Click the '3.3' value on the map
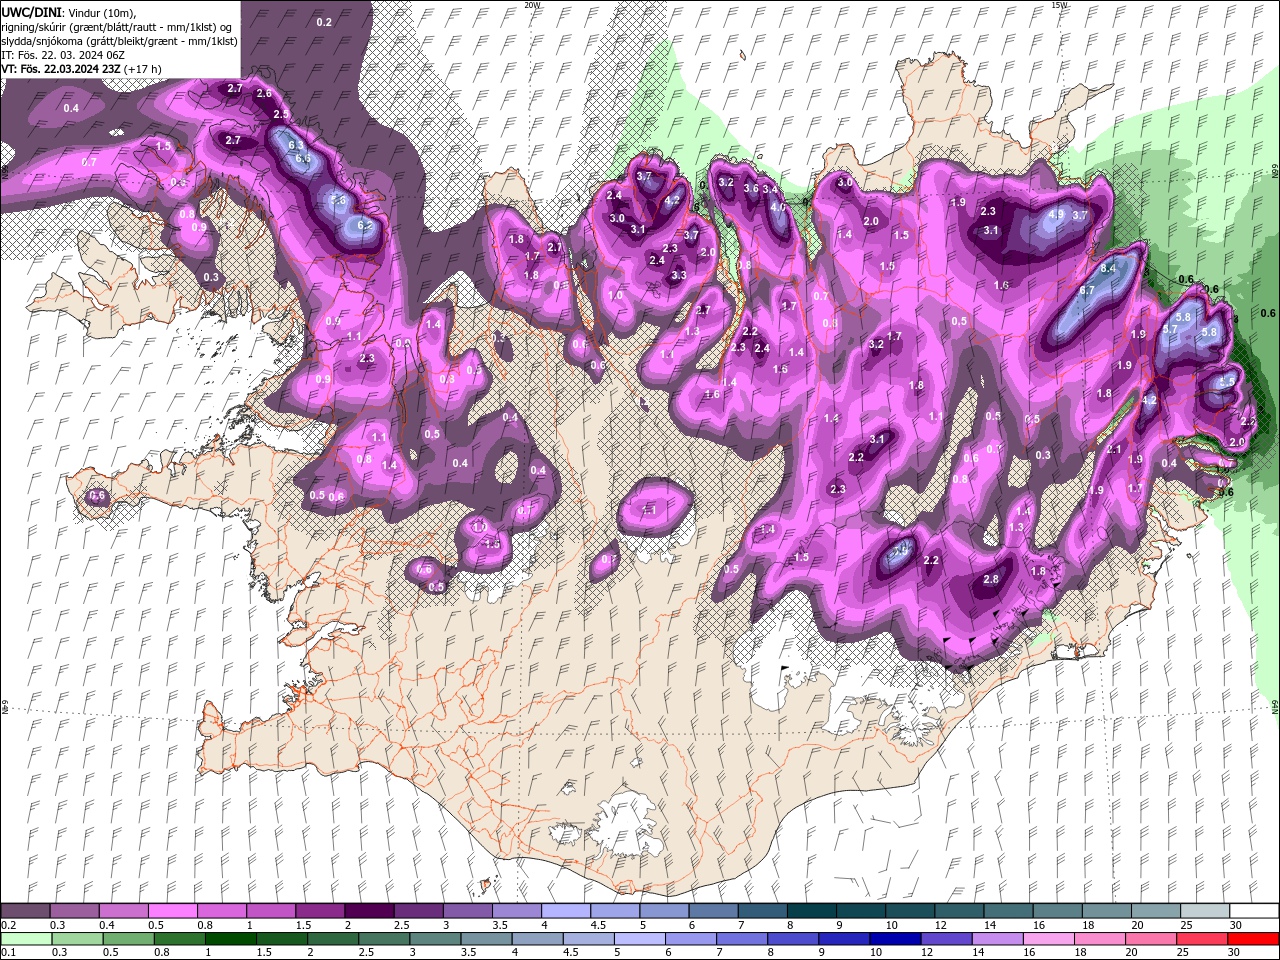Image resolution: width=1280 pixels, height=960 pixels. (x=679, y=275)
